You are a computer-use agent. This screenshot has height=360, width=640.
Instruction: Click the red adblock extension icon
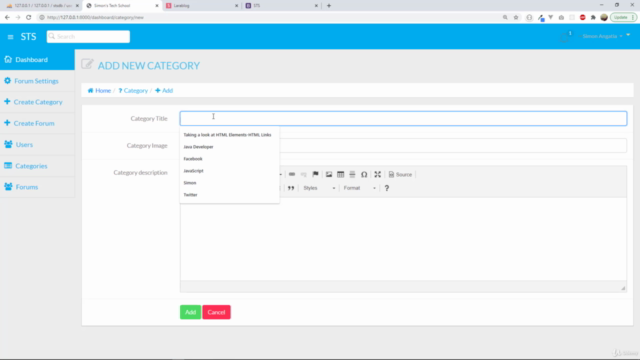coord(582,17)
